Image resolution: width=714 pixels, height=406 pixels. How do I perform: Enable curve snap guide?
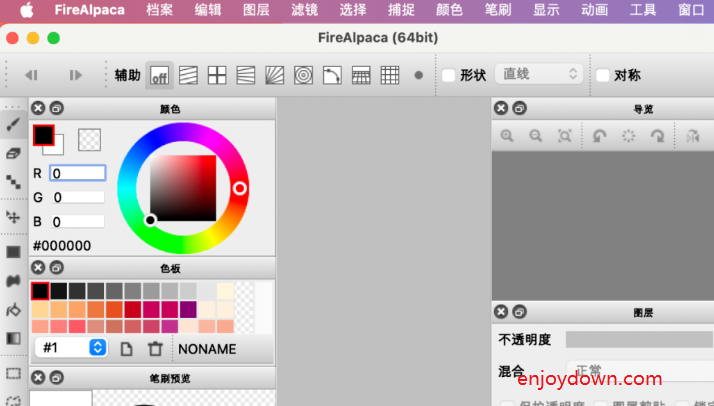coord(332,75)
